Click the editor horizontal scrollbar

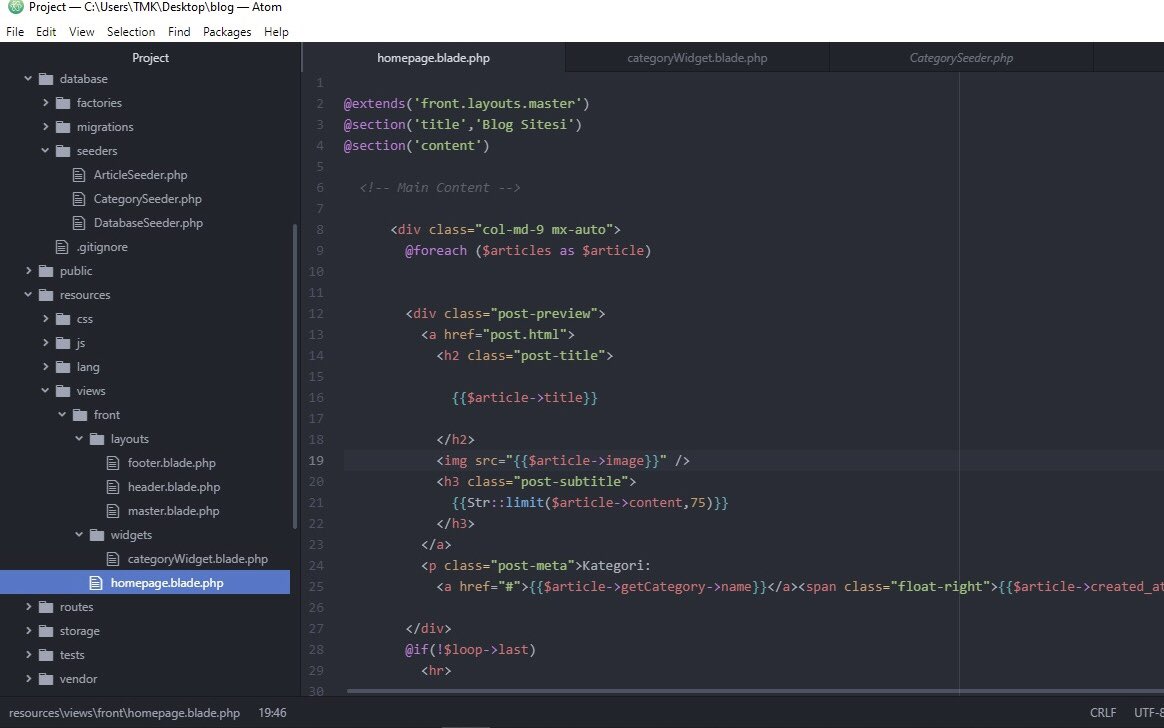(x=755, y=691)
